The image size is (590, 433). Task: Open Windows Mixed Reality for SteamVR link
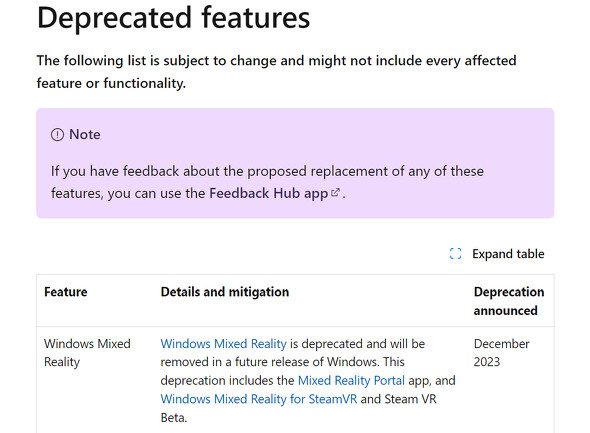(x=259, y=399)
